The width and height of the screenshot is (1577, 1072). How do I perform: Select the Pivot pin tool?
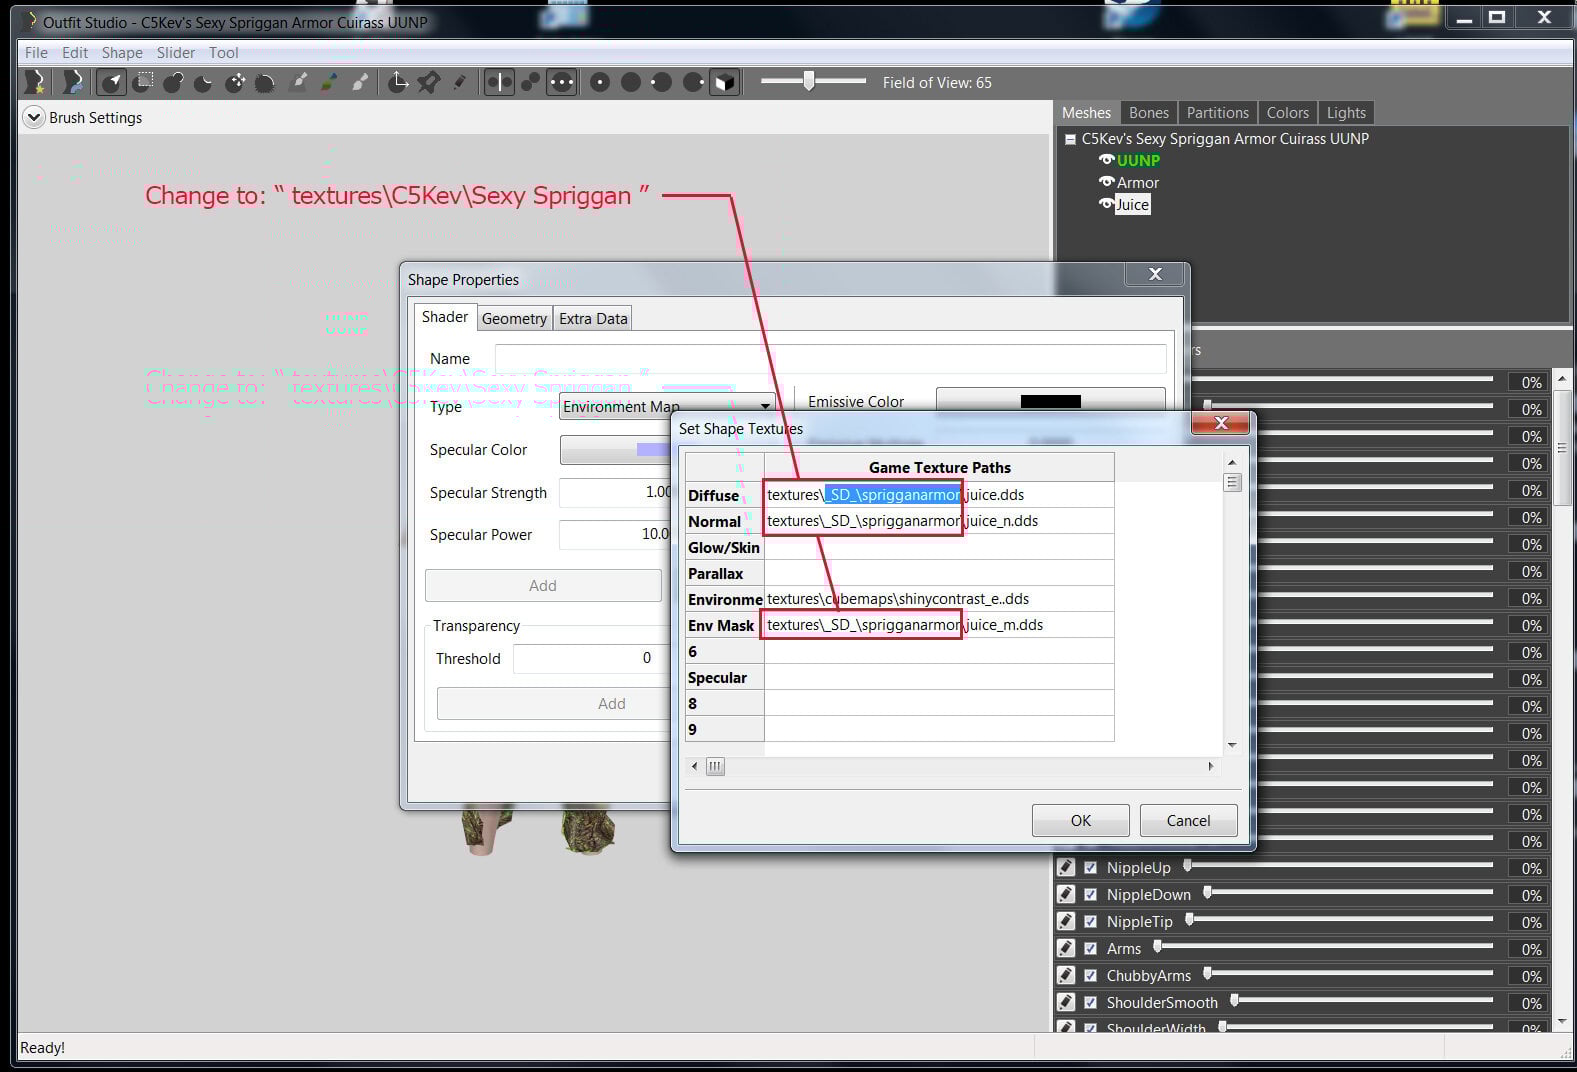pyautogui.click(x=429, y=82)
